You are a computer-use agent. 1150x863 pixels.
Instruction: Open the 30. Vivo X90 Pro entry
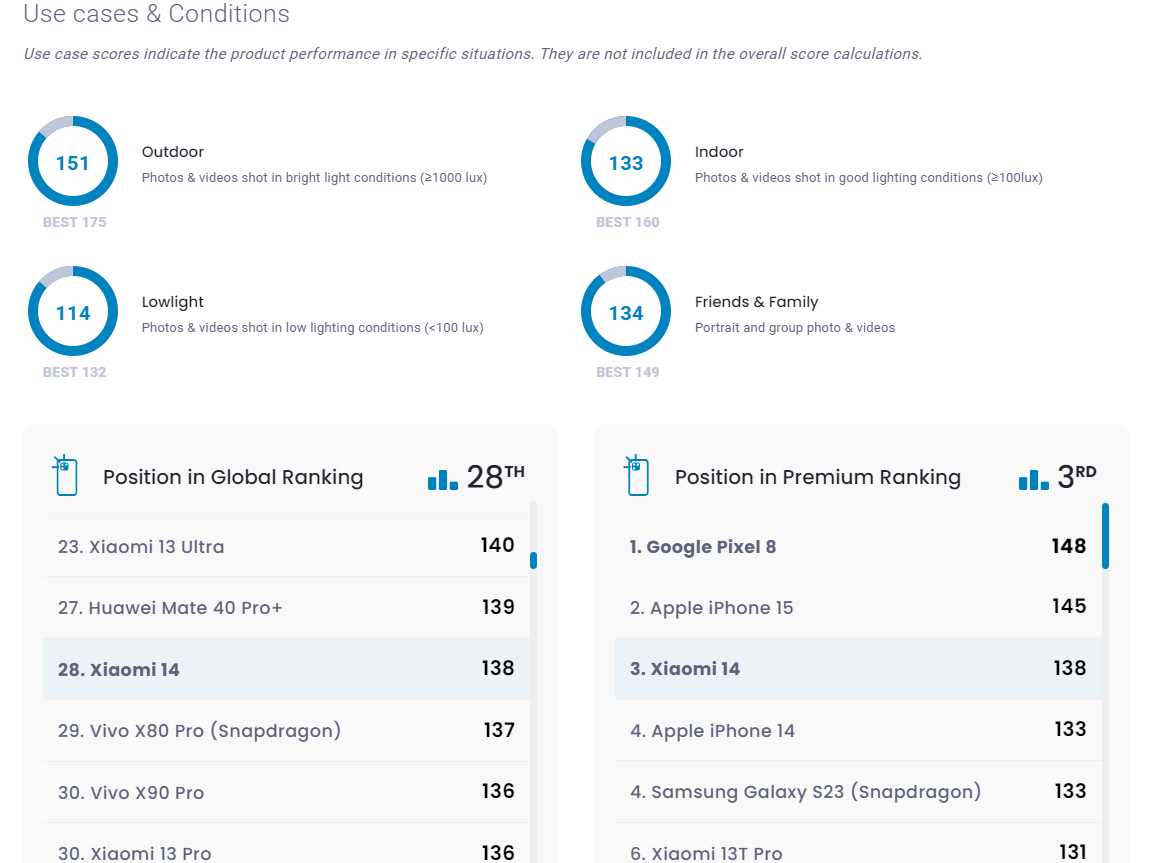tap(286, 792)
